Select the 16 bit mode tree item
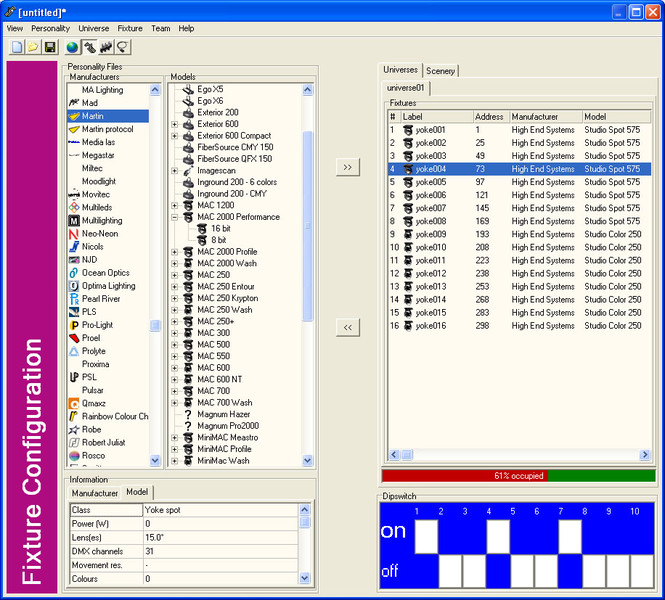The image size is (665, 600). pos(221,229)
